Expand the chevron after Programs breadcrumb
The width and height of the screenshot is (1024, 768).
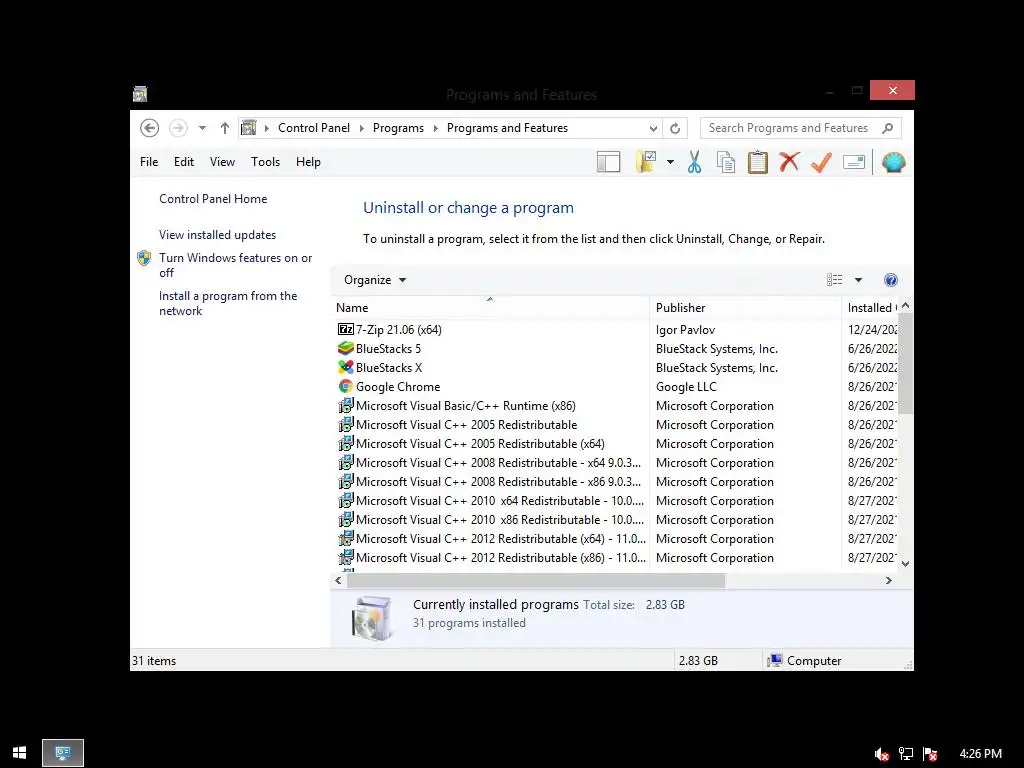pos(436,128)
